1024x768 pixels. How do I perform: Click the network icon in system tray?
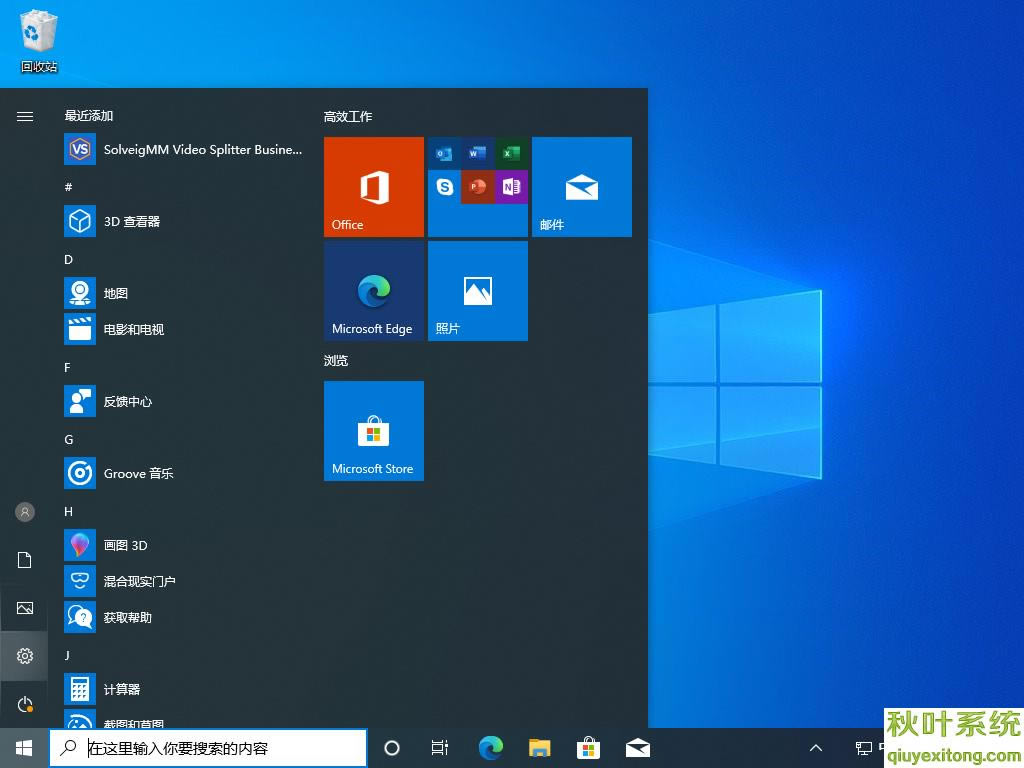pos(863,748)
